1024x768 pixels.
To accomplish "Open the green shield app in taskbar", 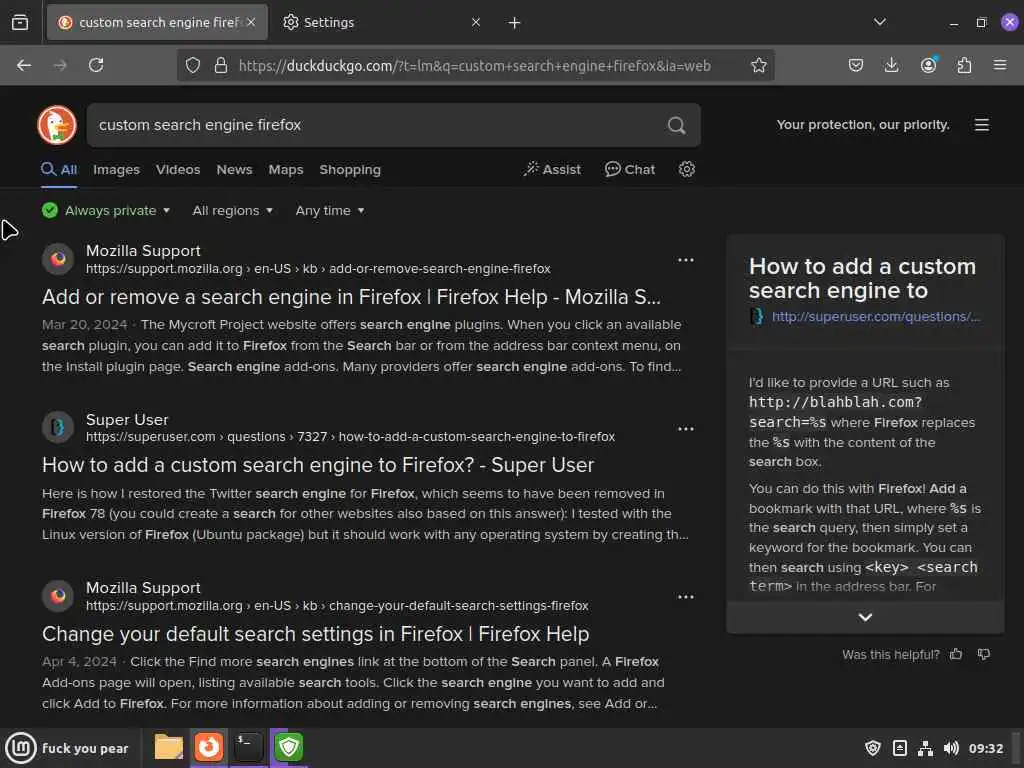I will tap(289, 747).
